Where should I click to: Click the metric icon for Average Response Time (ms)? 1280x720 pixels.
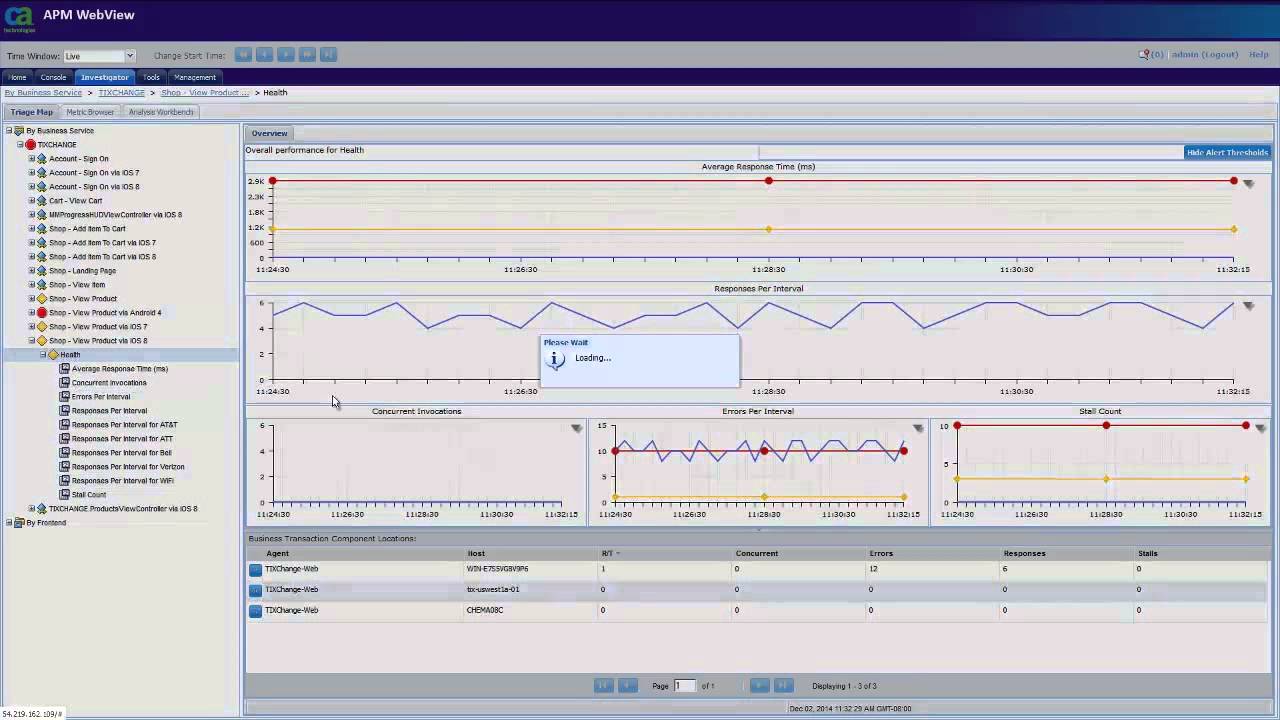pos(65,369)
